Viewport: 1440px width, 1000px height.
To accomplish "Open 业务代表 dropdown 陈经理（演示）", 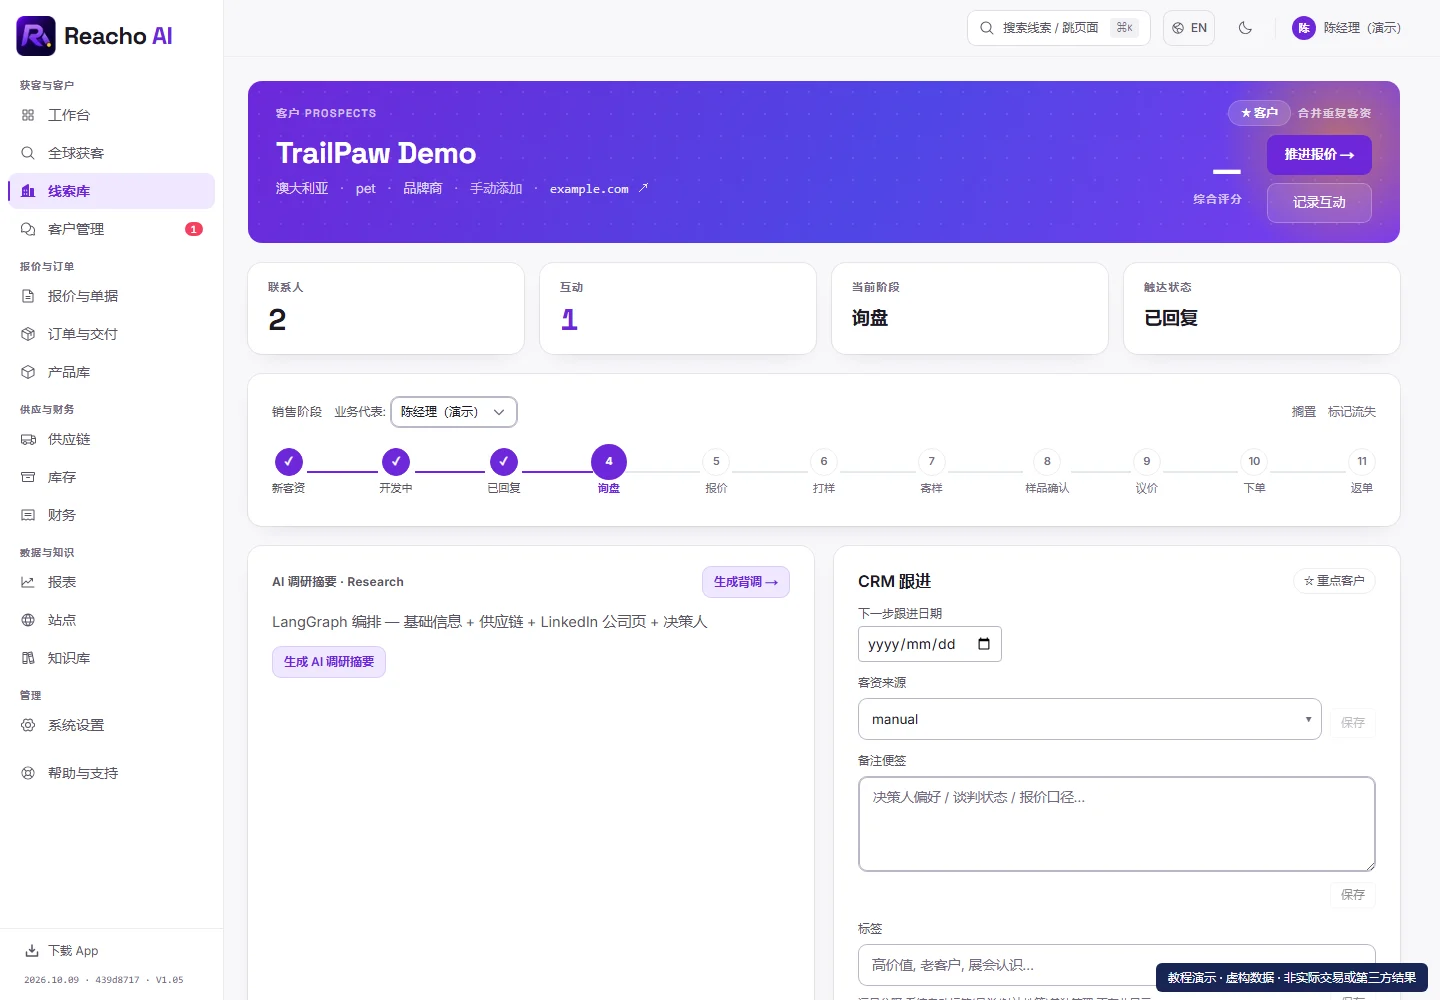I will (454, 412).
